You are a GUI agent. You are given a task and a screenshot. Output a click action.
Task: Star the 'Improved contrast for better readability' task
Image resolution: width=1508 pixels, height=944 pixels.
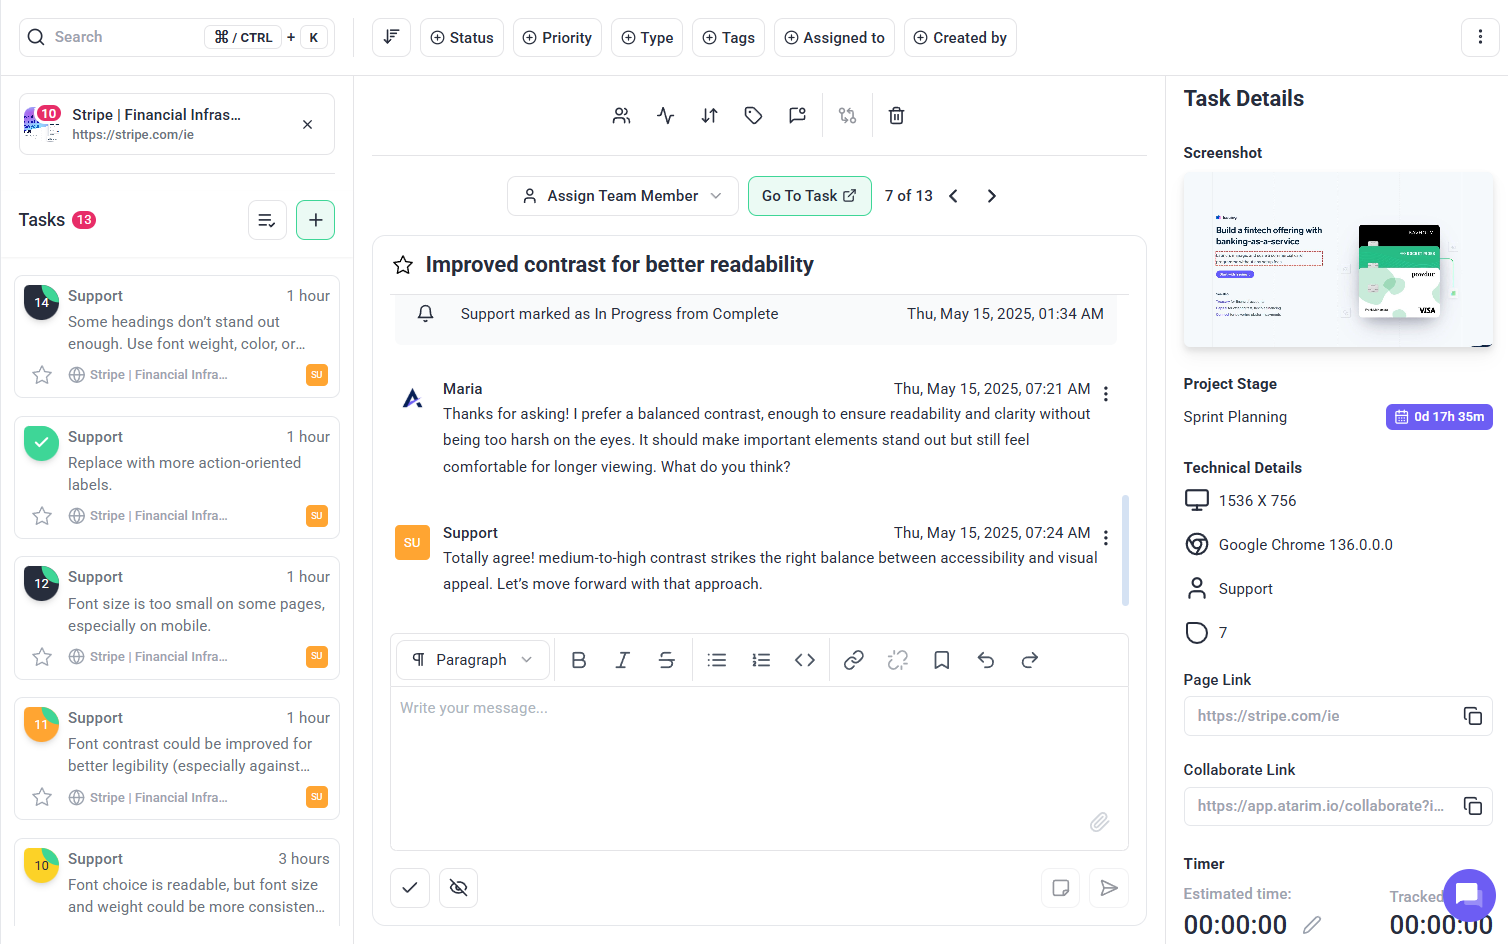tap(403, 265)
